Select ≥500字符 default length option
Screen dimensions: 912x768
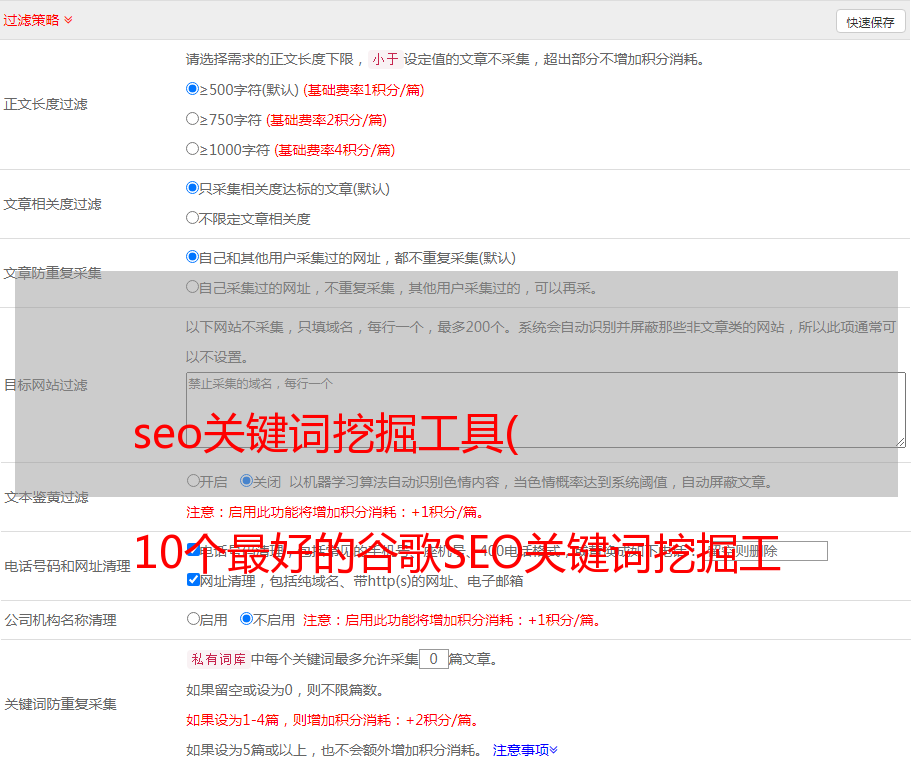click(193, 89)
